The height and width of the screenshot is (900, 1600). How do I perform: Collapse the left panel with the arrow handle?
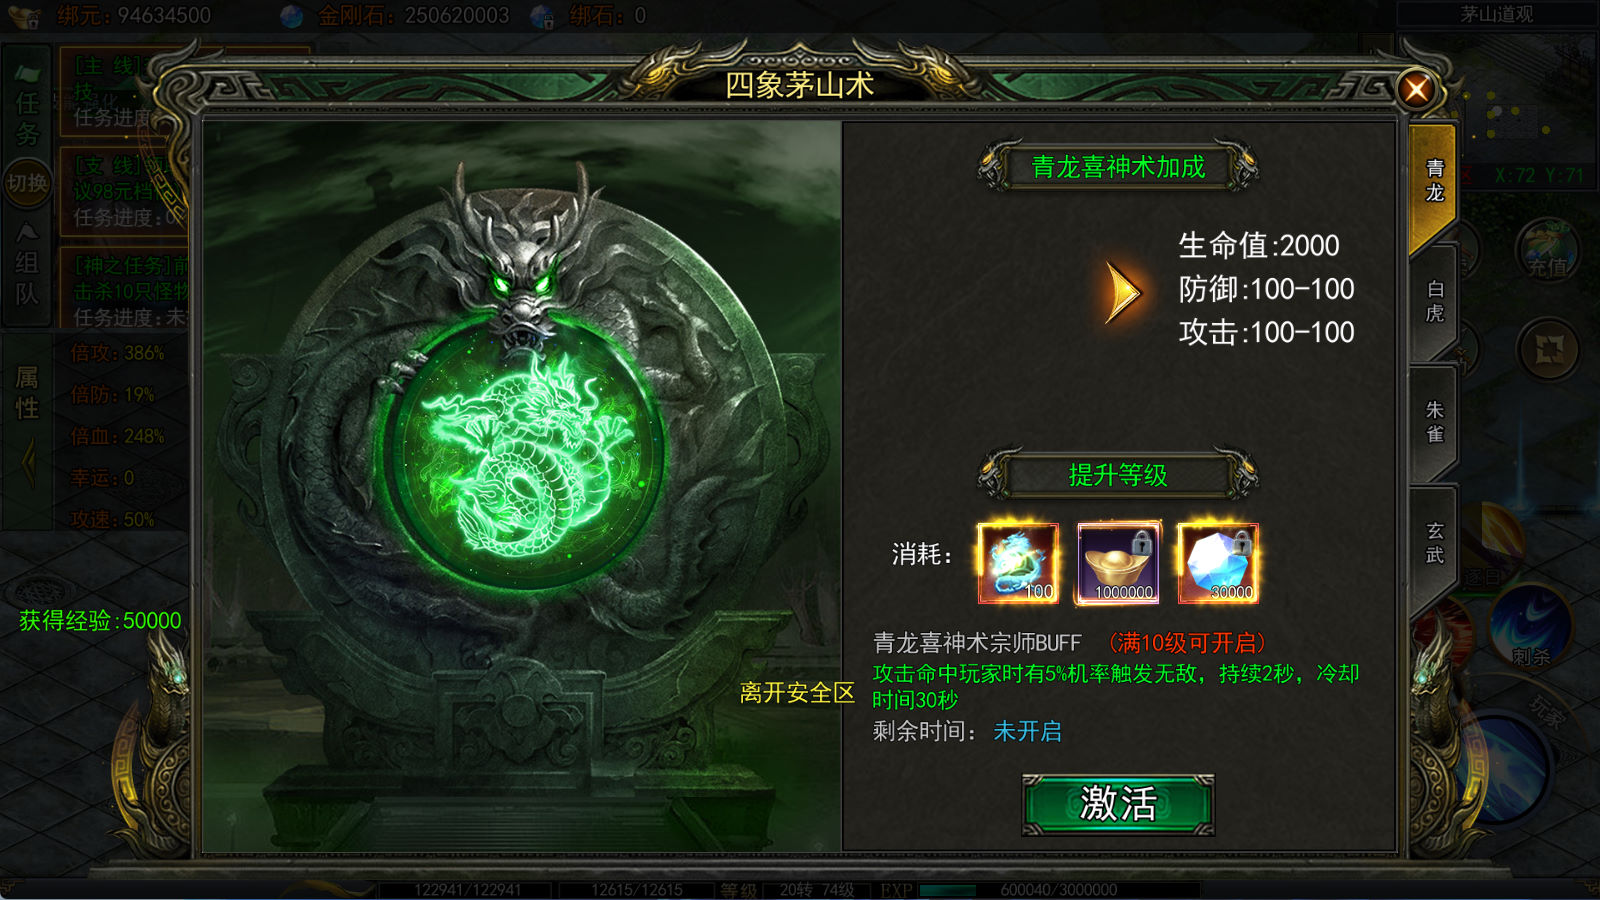coord(28,462)
